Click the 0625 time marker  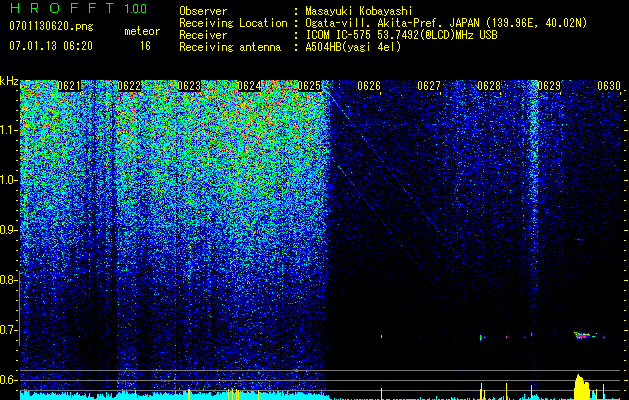309,86
